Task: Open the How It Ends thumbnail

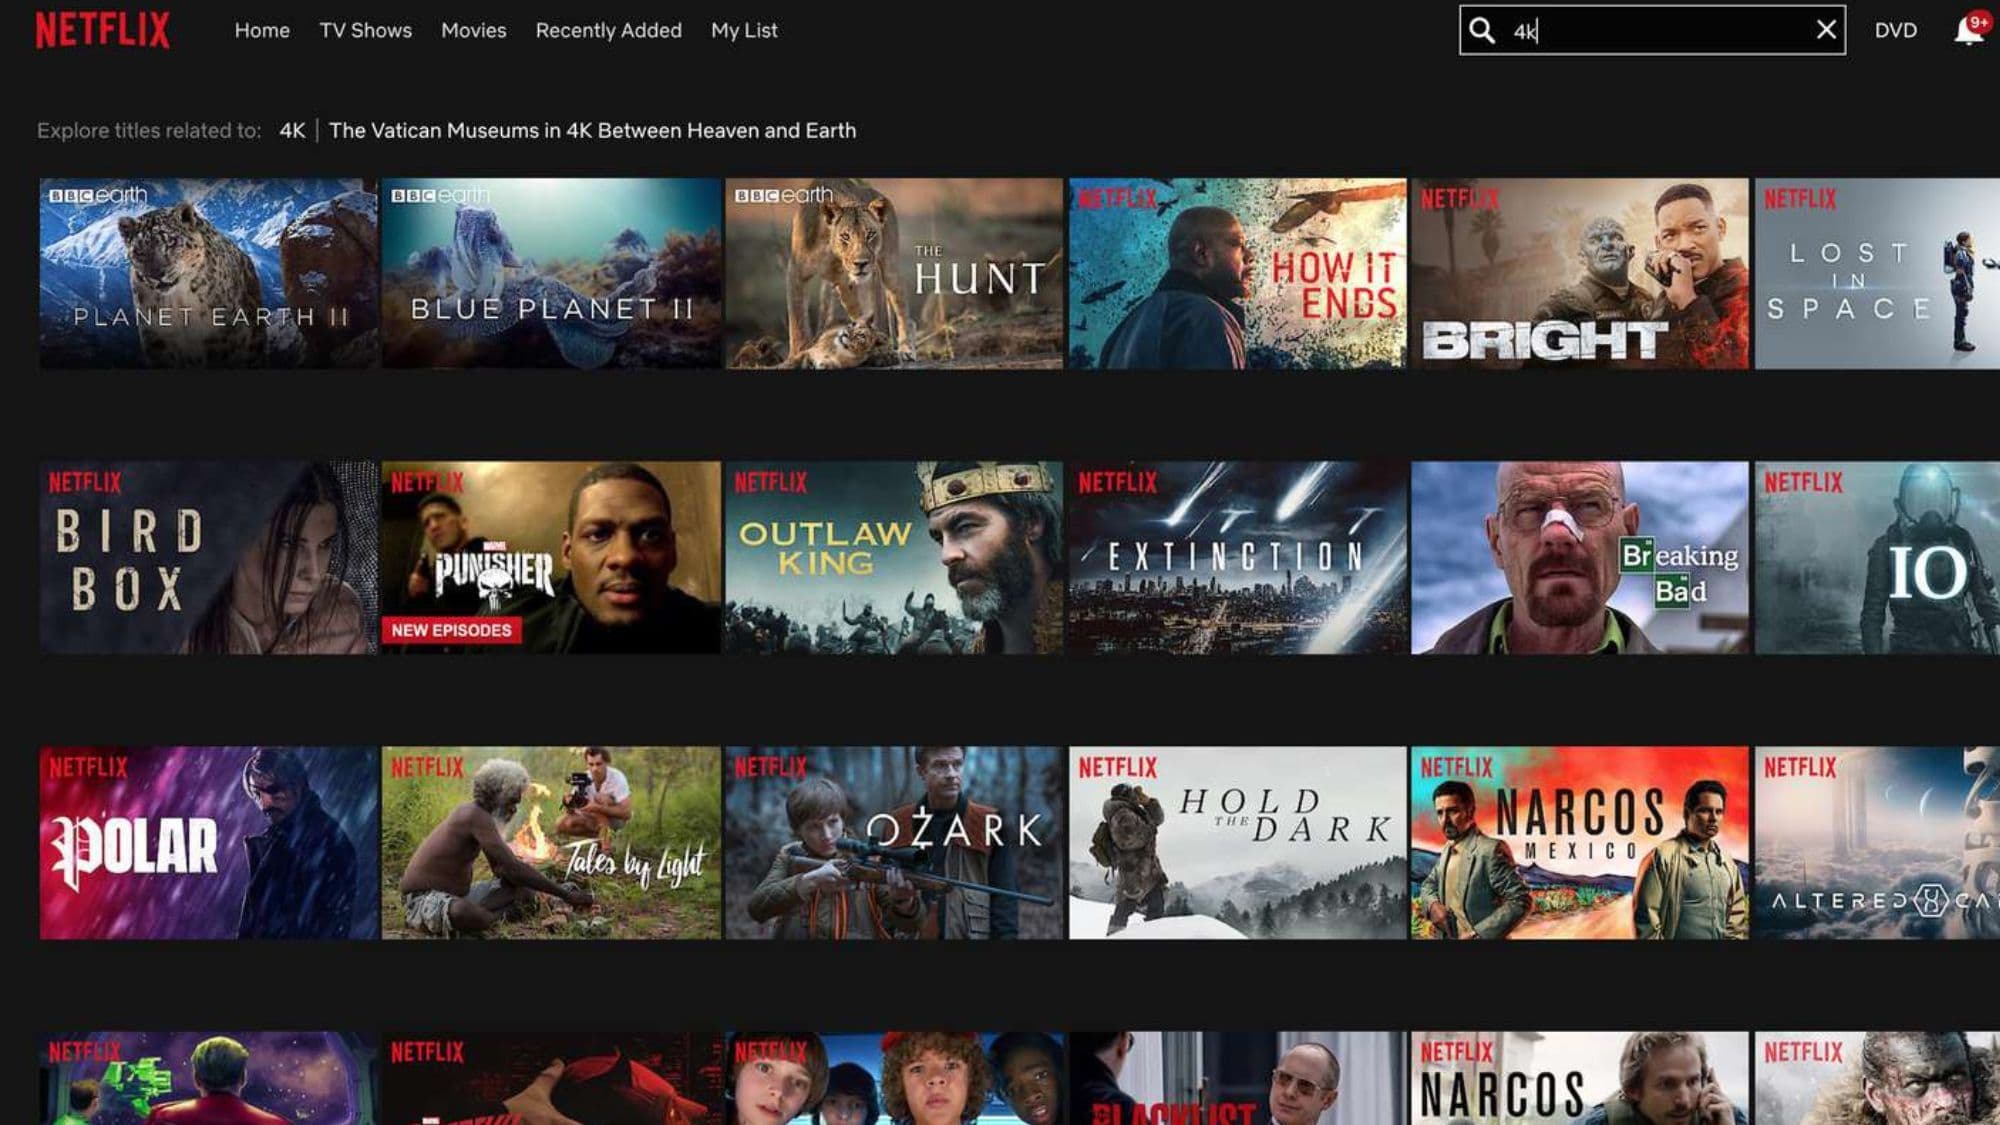Action: point(1237,273)
